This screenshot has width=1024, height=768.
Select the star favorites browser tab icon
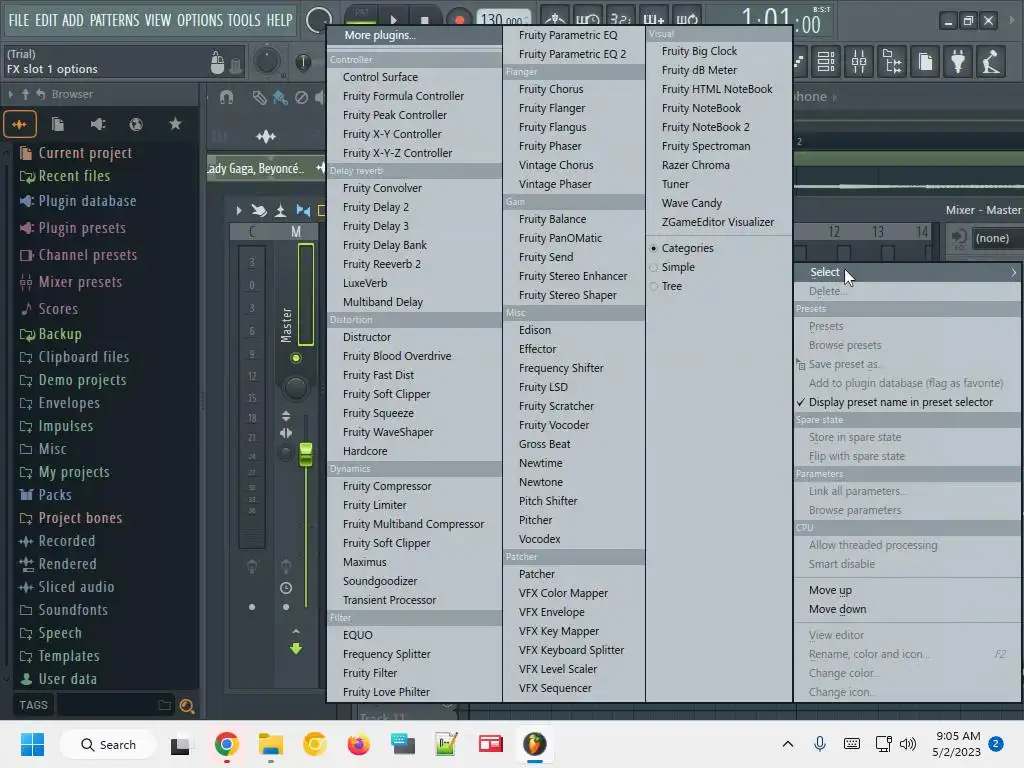pos(175,124)
